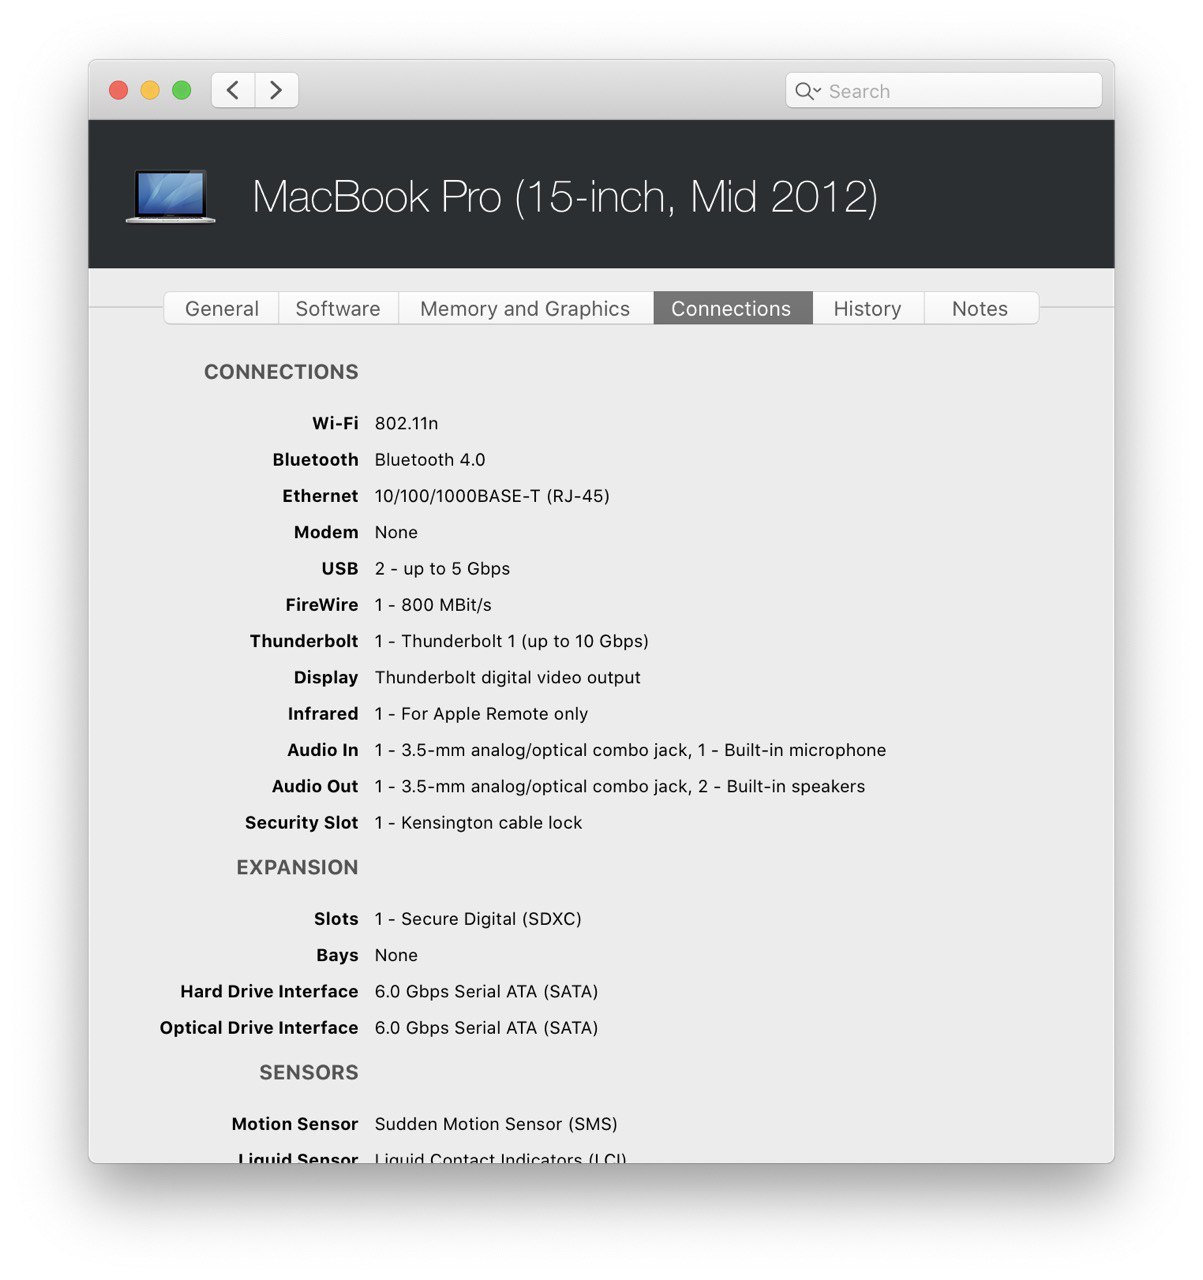Click 'Sudden Motion Sensor (SMS)' value
Viewport: 1203px width, 1280px height.
point(496,1125)
